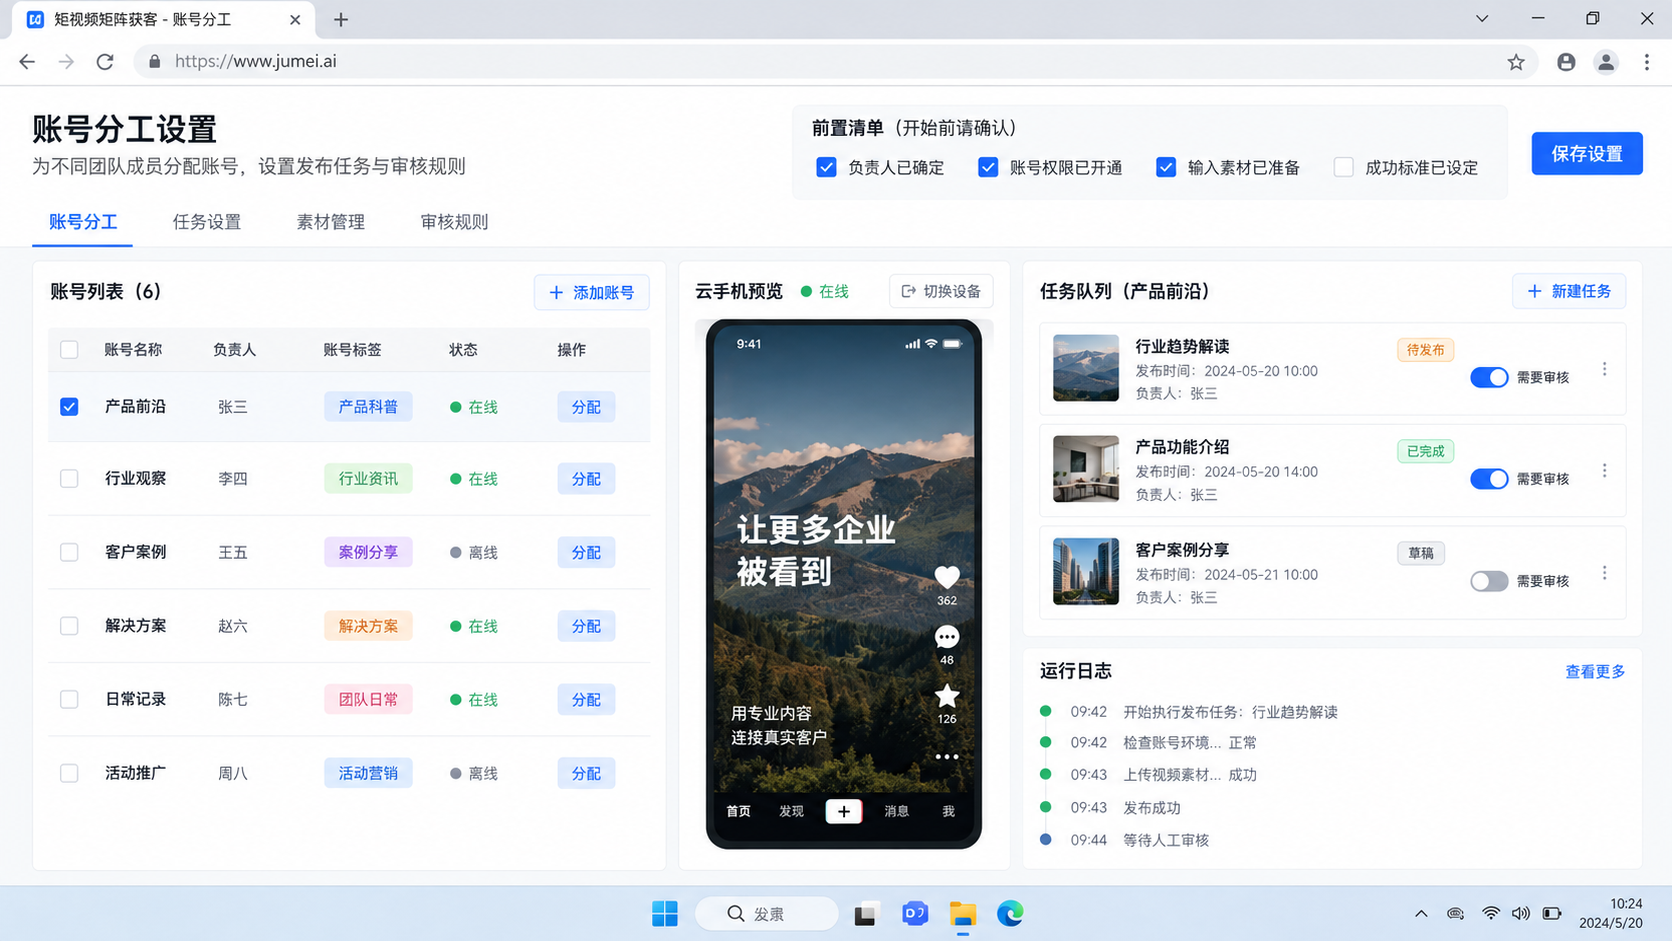This screenshot has height=941, width=1672.
Task: Open the 查看更多 log link
Action: pos(1595,672)
